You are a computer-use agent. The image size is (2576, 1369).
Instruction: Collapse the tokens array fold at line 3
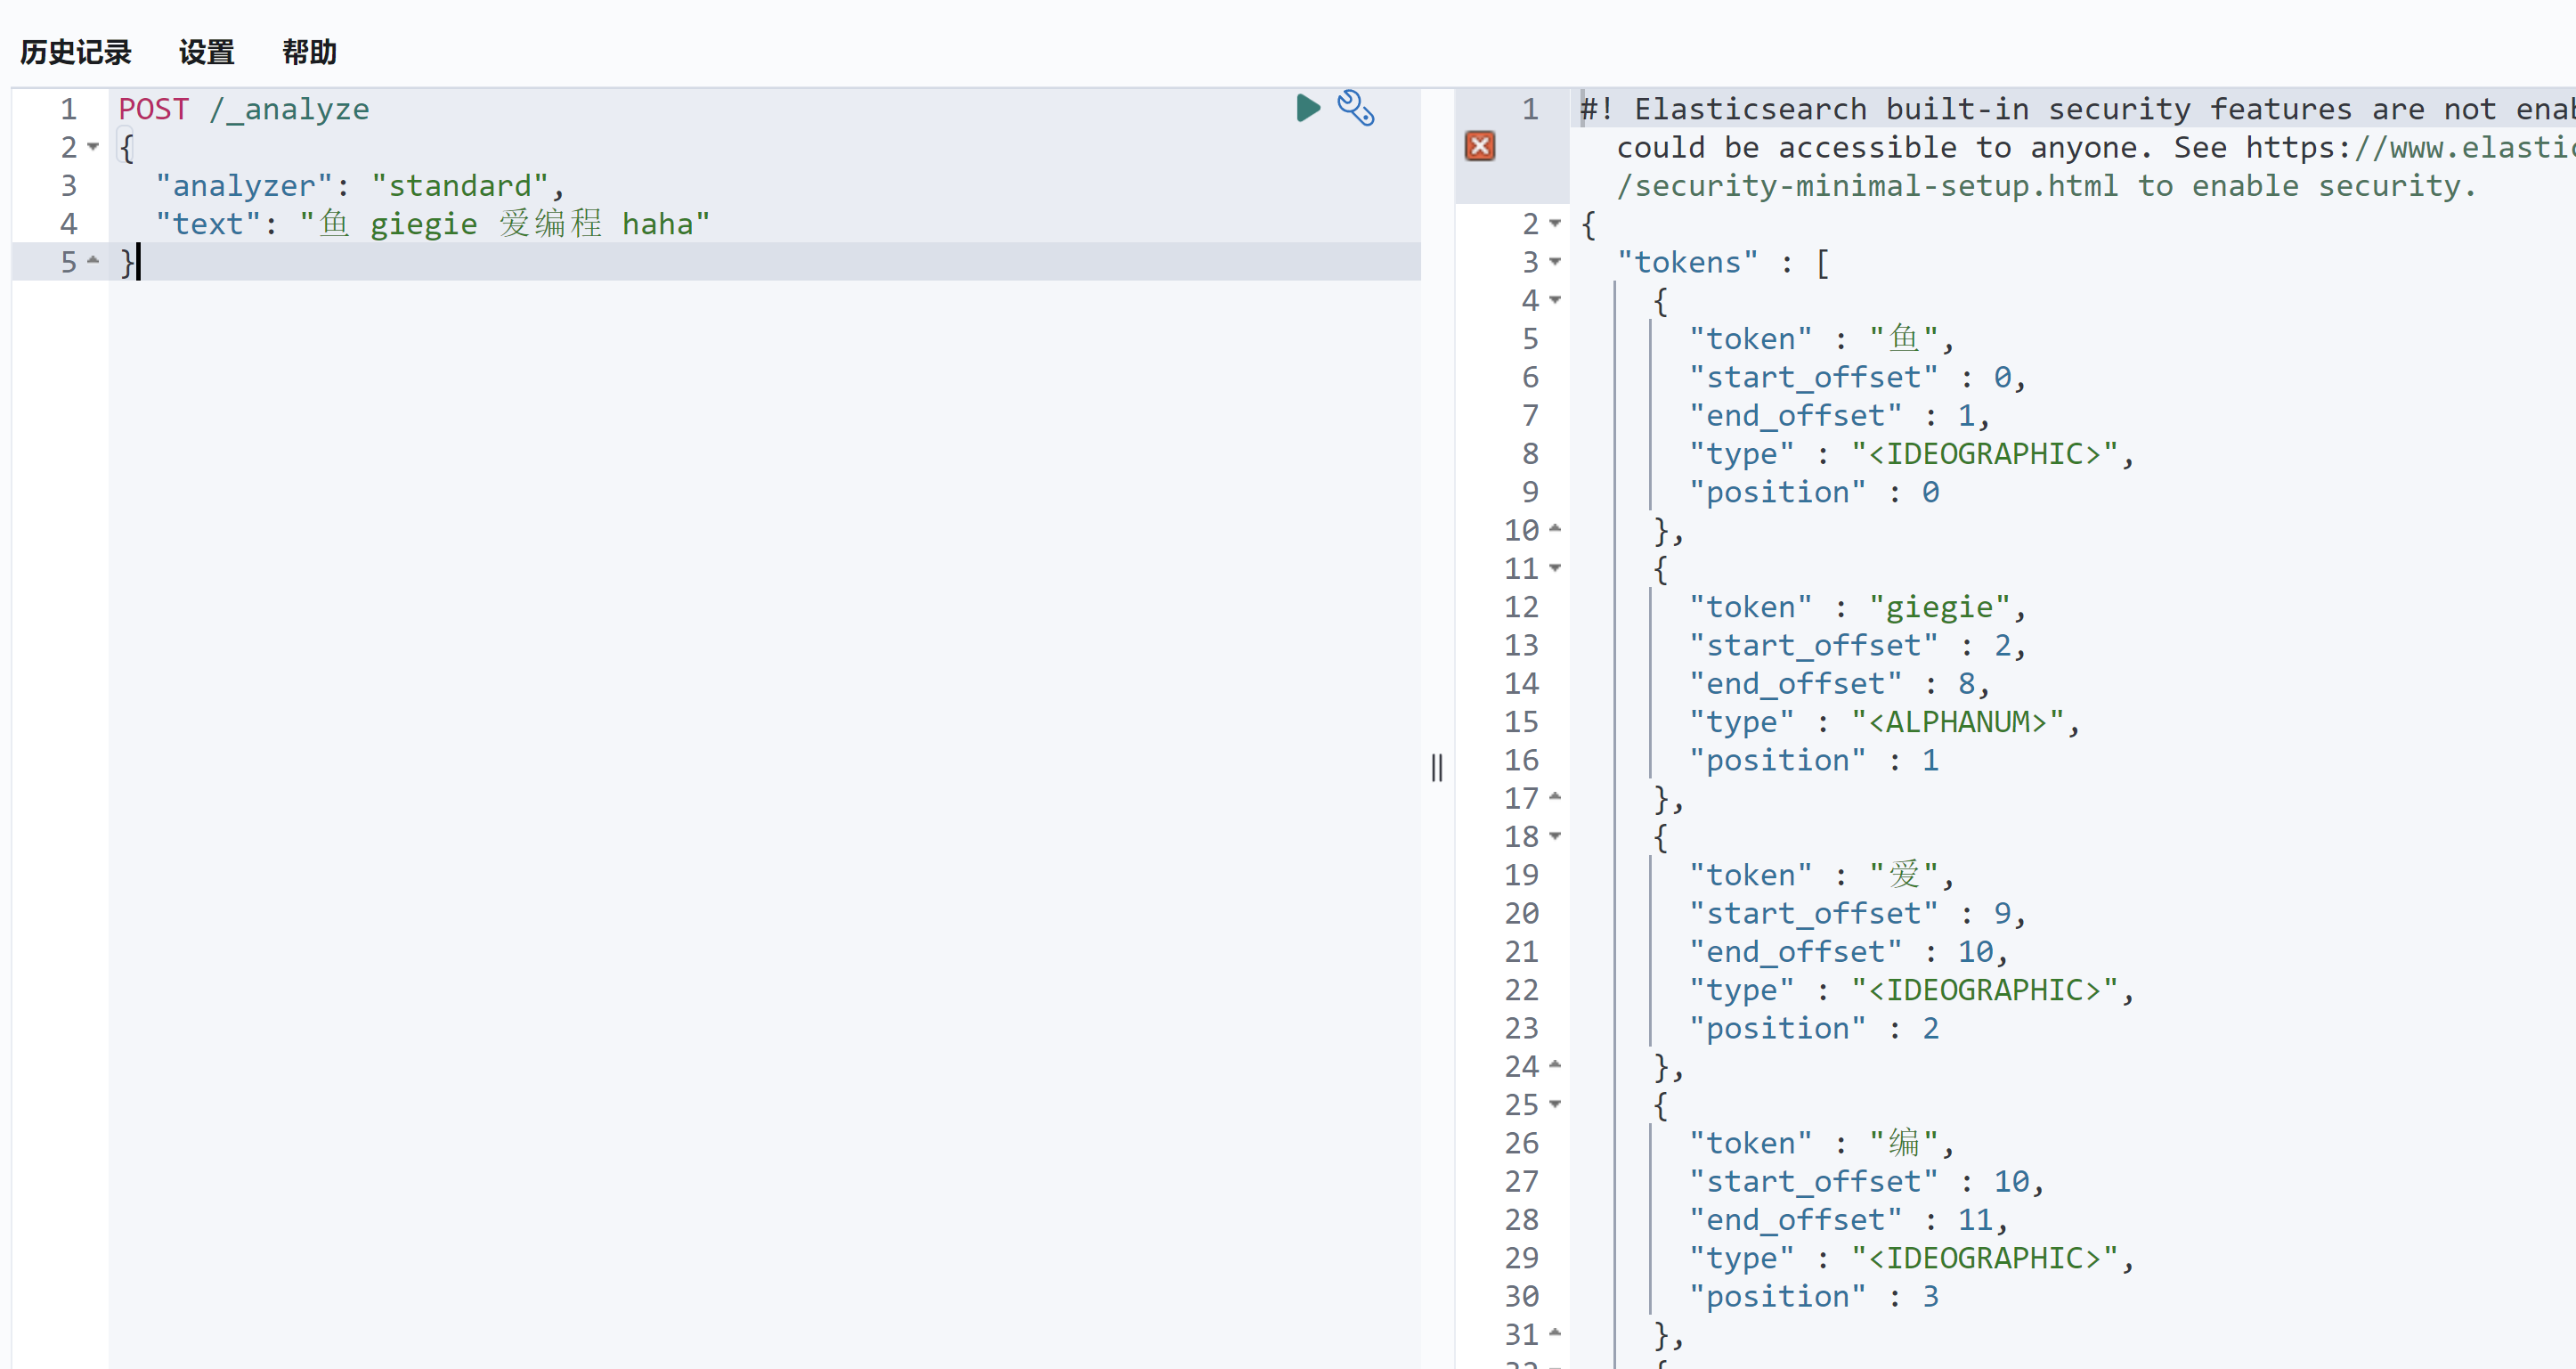point(1555,262)
